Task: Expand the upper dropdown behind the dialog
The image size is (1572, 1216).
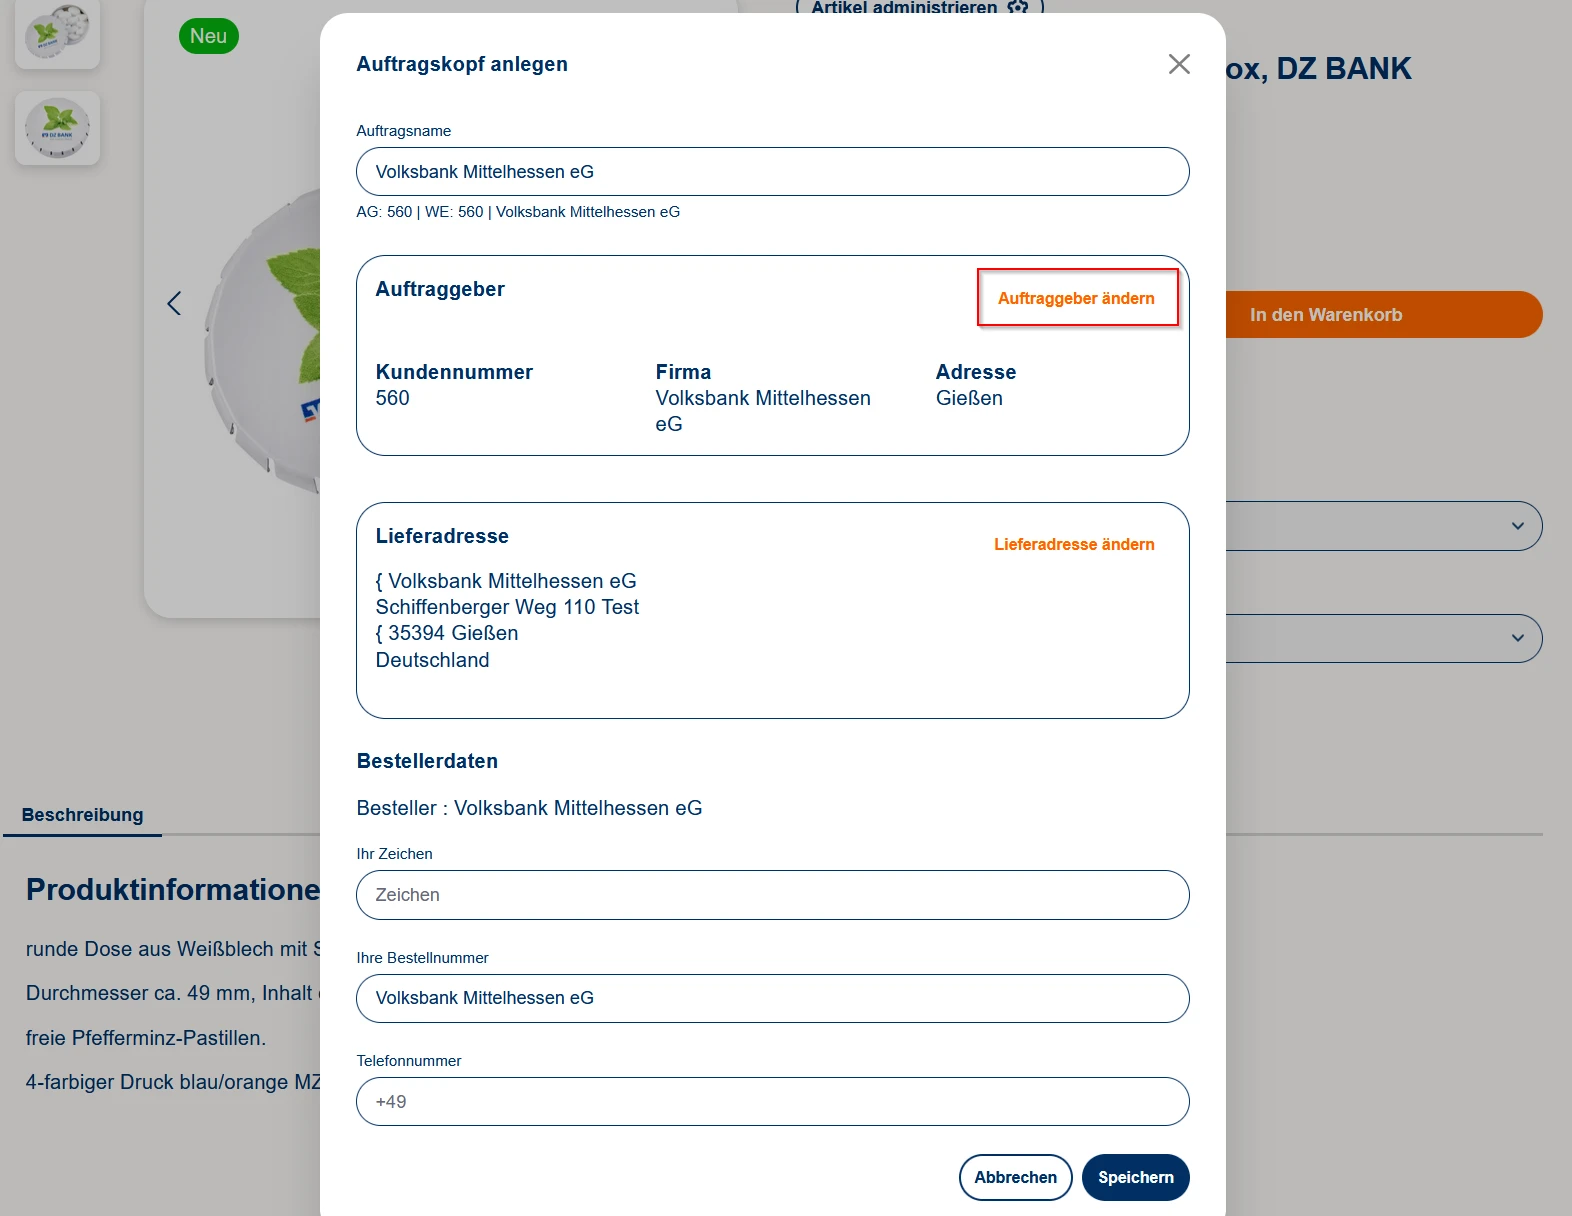Action: tap(1516, 526)
